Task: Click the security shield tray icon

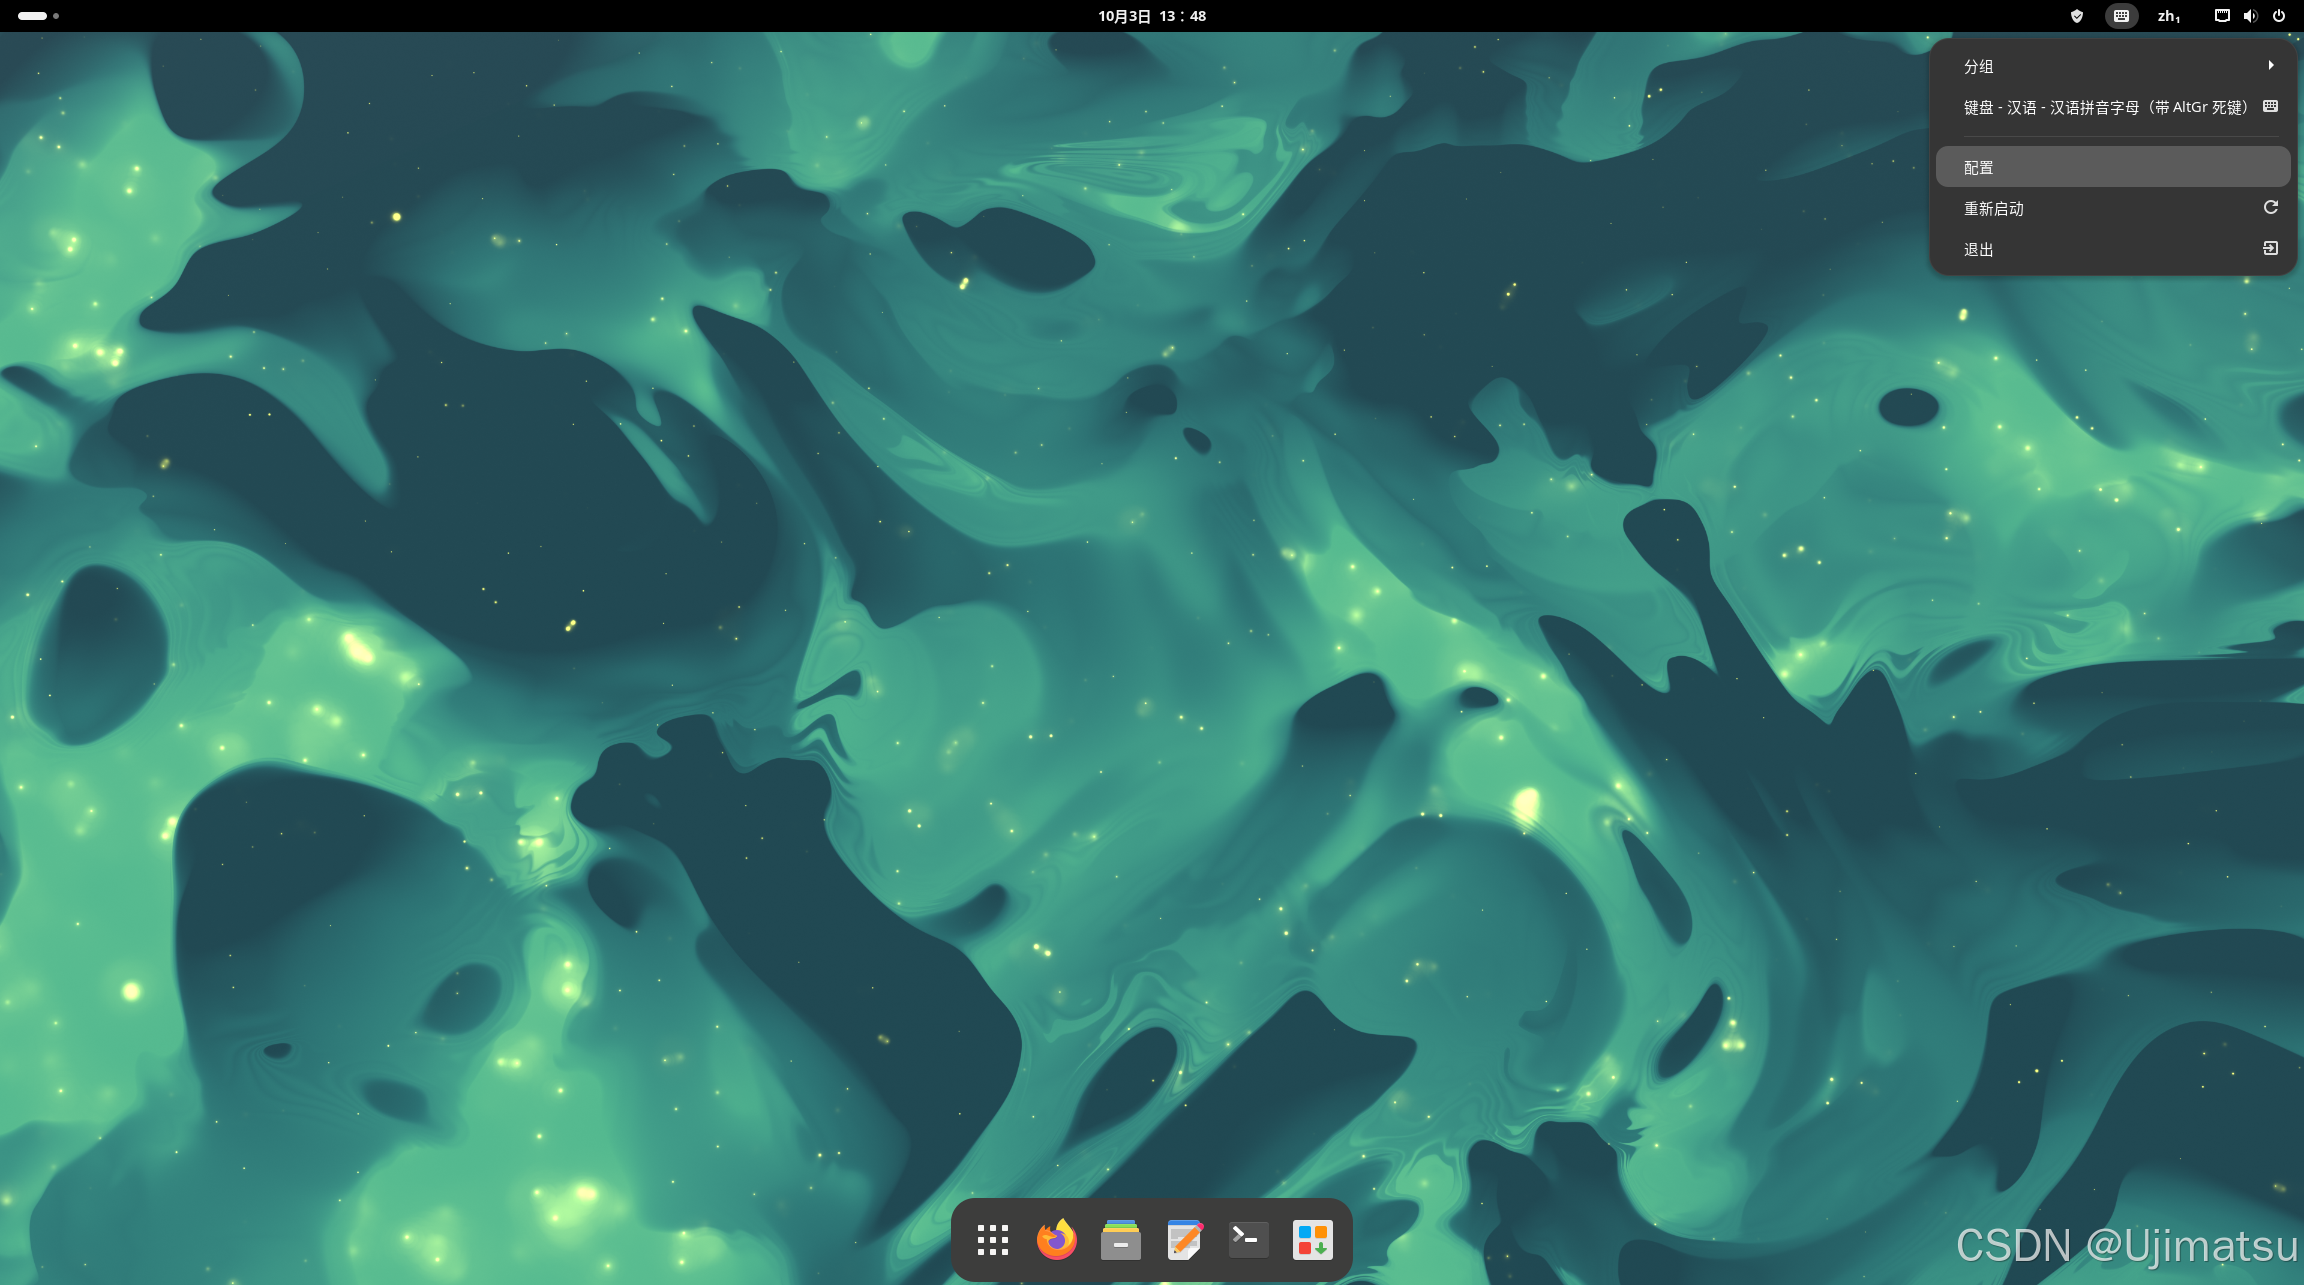Action: point(2077,16)
